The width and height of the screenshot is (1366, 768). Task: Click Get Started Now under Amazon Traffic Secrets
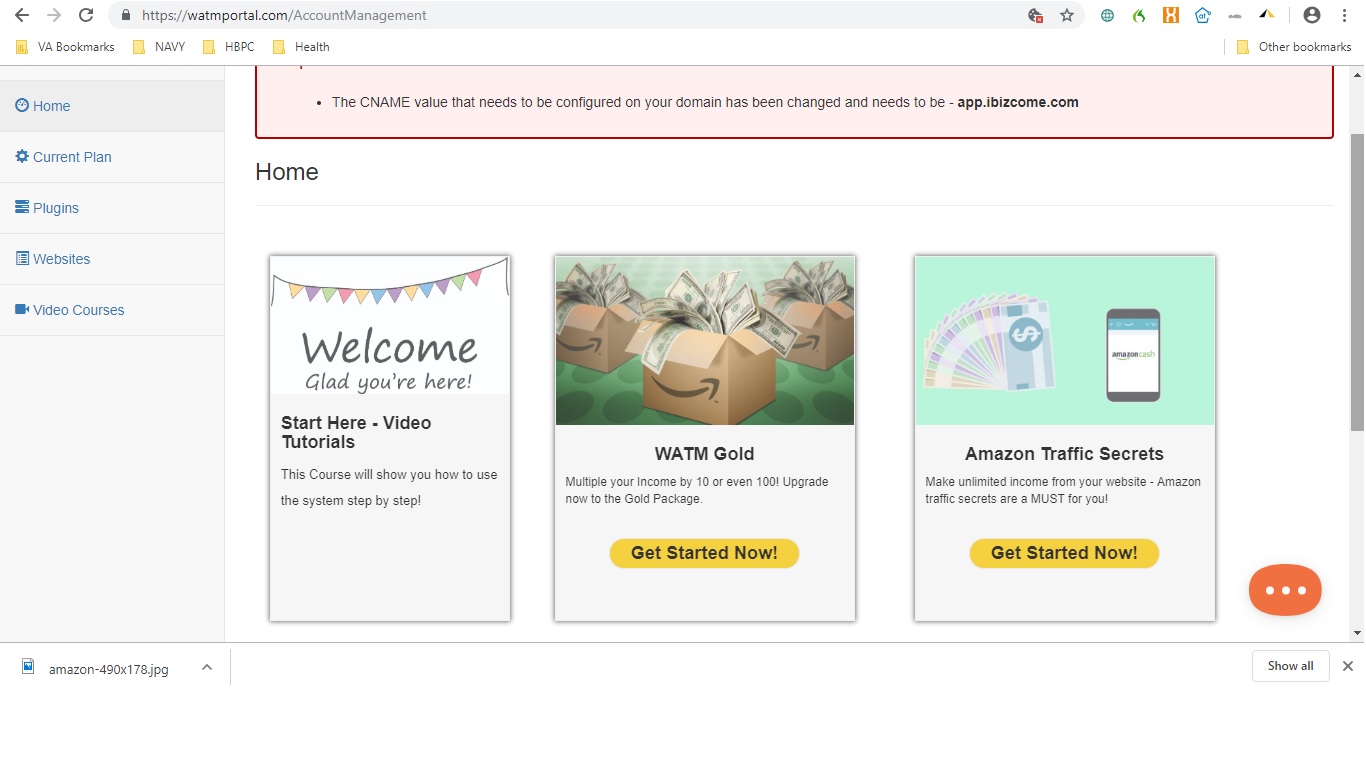point(1064,553)
